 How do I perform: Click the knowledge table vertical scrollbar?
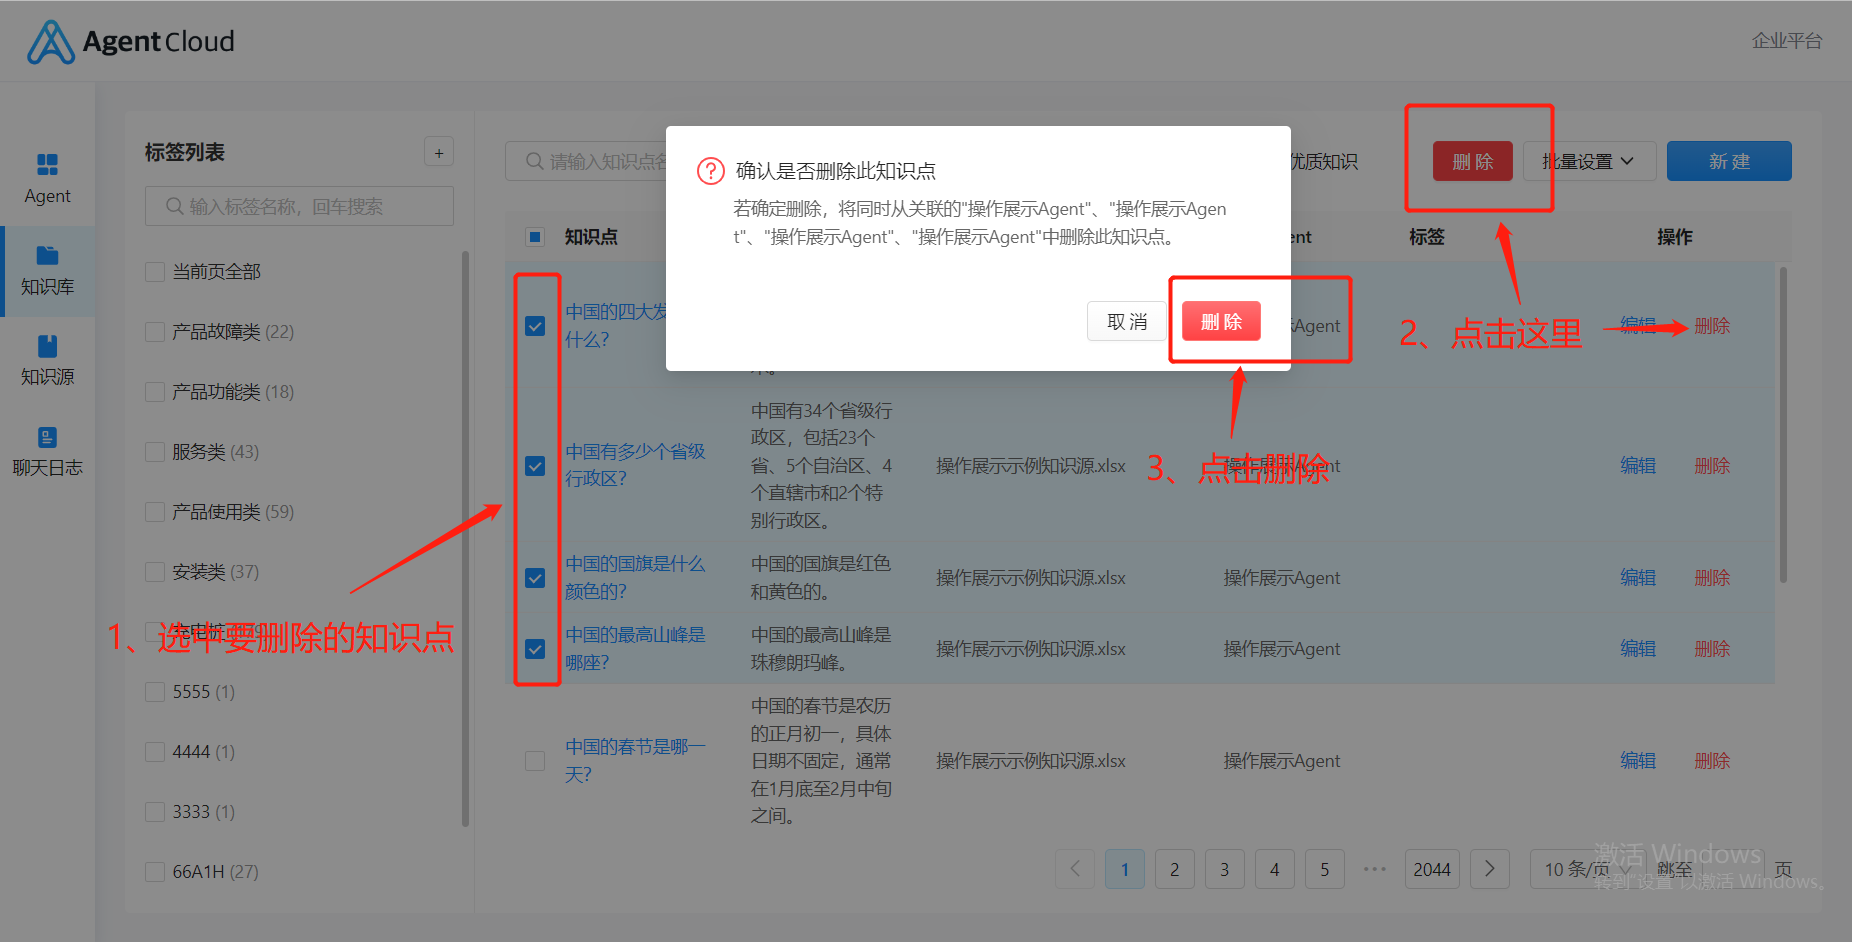click(1783, 425)
